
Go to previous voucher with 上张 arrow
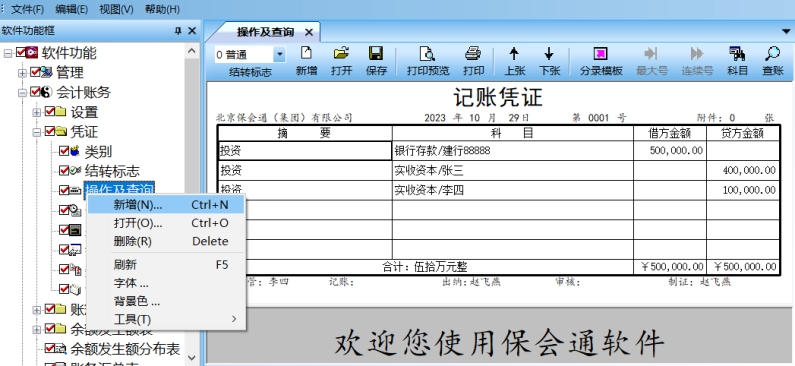point(514,54)
